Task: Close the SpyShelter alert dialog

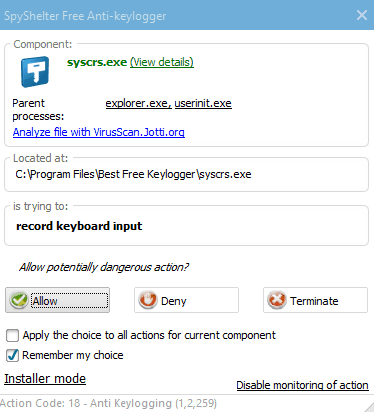Action: (x=362, y=15)
